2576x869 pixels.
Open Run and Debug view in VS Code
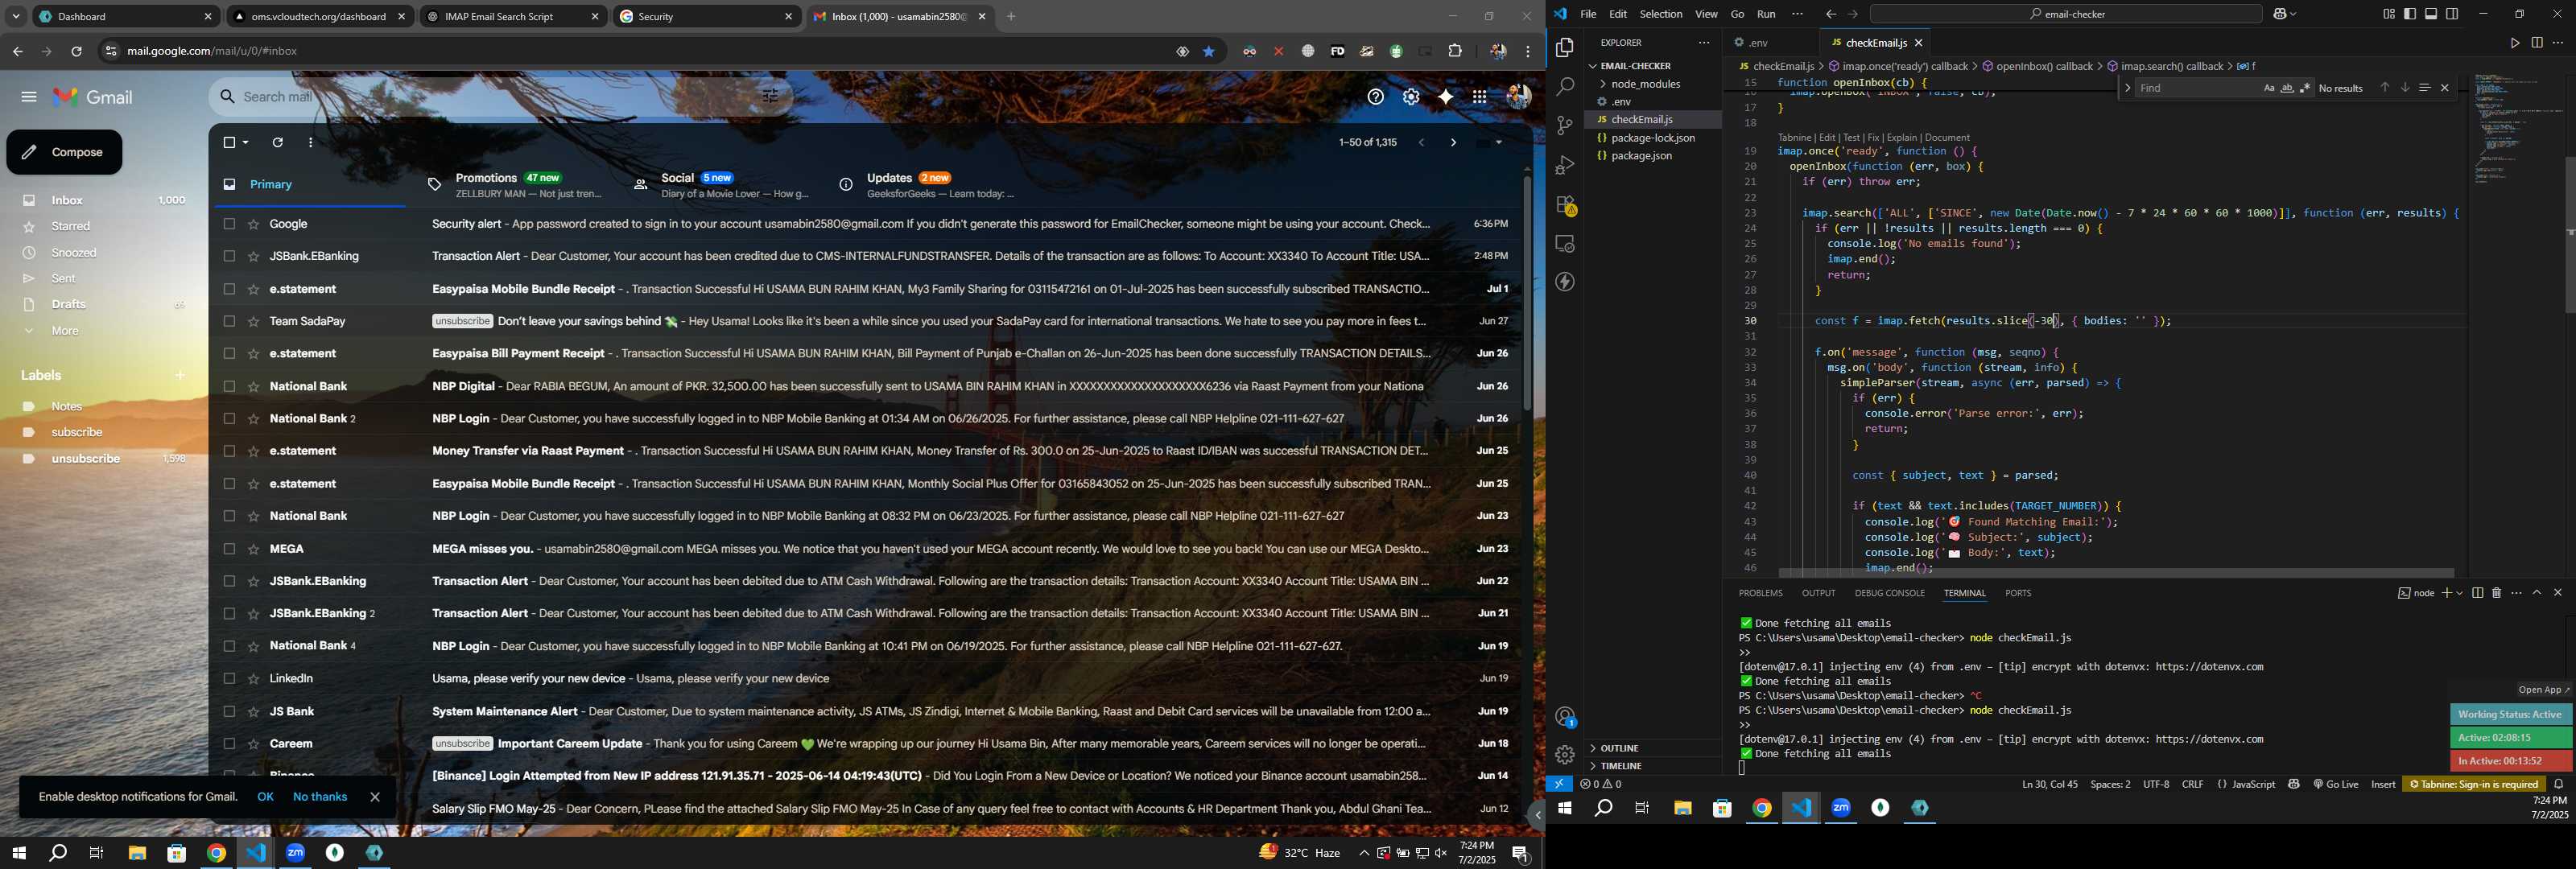coord(1565,165)
